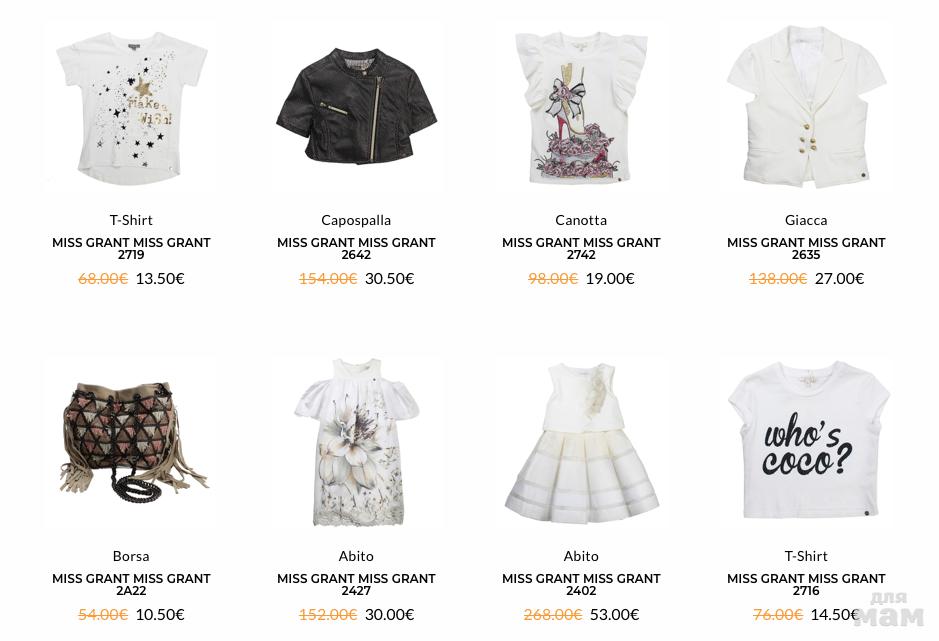
Task: Open the fringed Borsa bag image
Action: [x=131, y=442]
